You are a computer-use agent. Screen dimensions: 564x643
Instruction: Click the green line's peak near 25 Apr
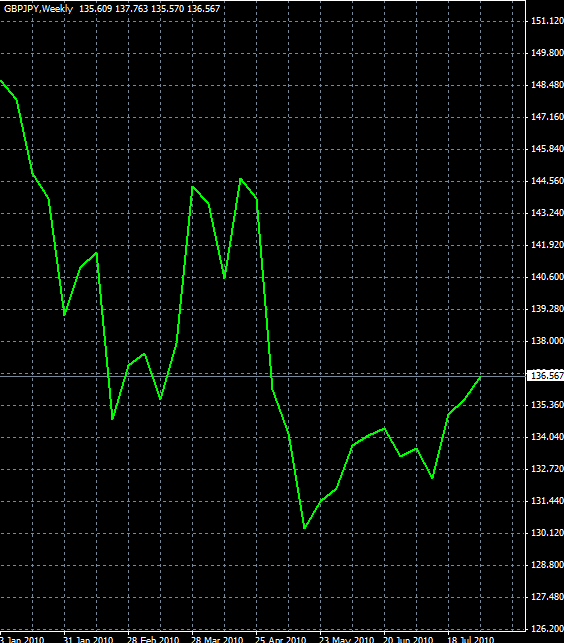(241, 179)
